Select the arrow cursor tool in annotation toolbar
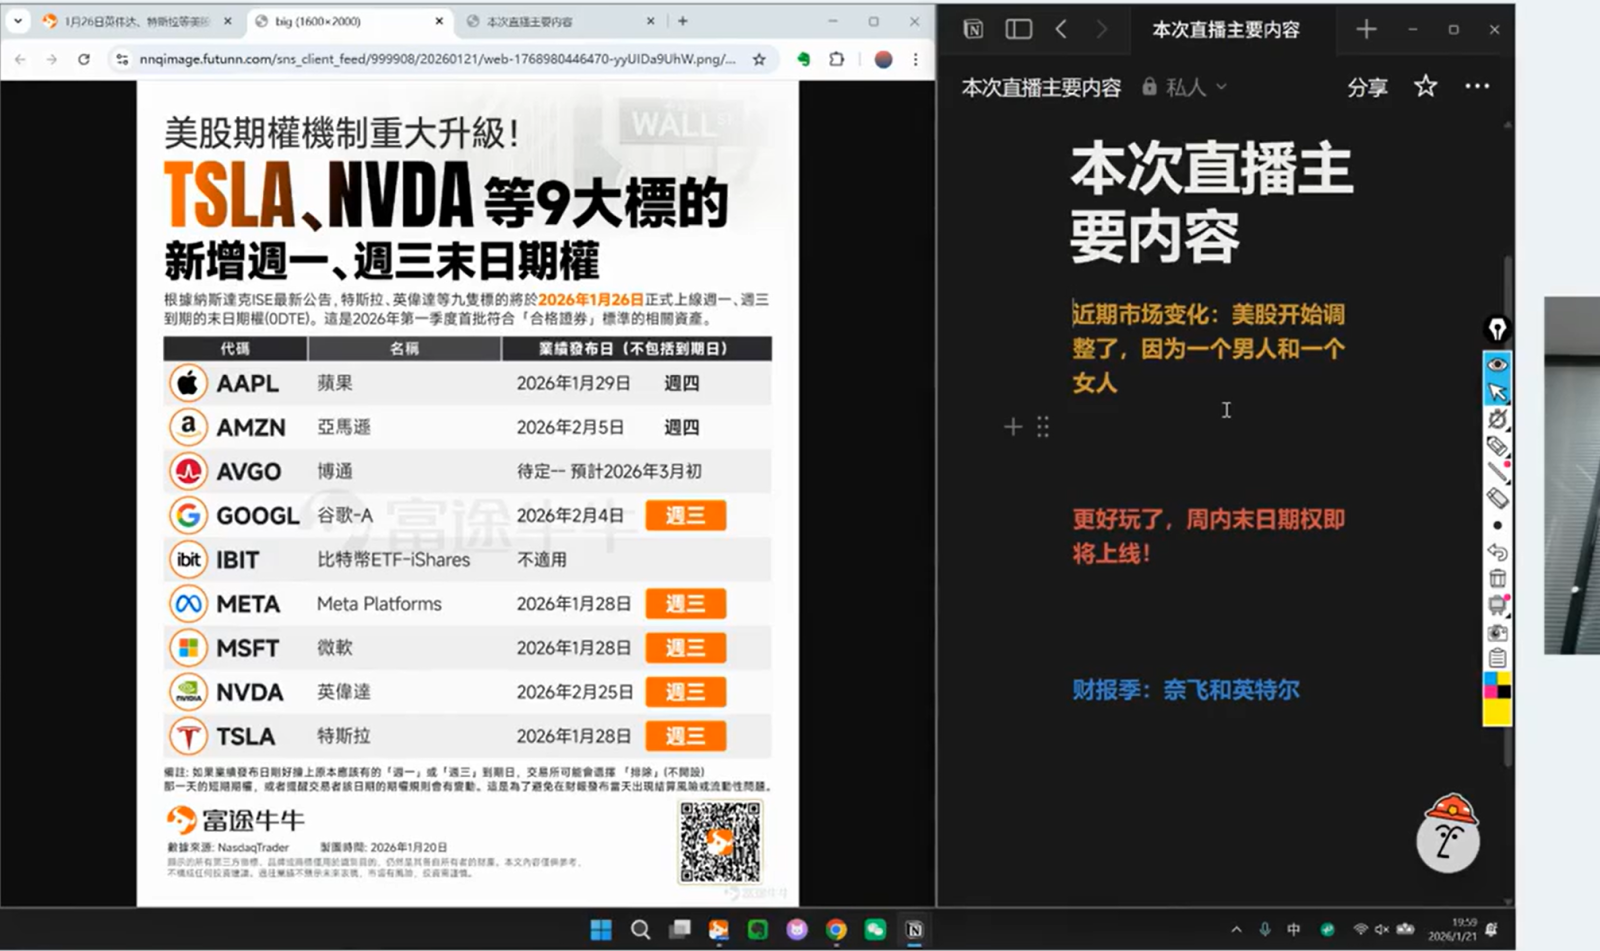This screenshot has height=951, width=1600. (x=1497, y=391)
